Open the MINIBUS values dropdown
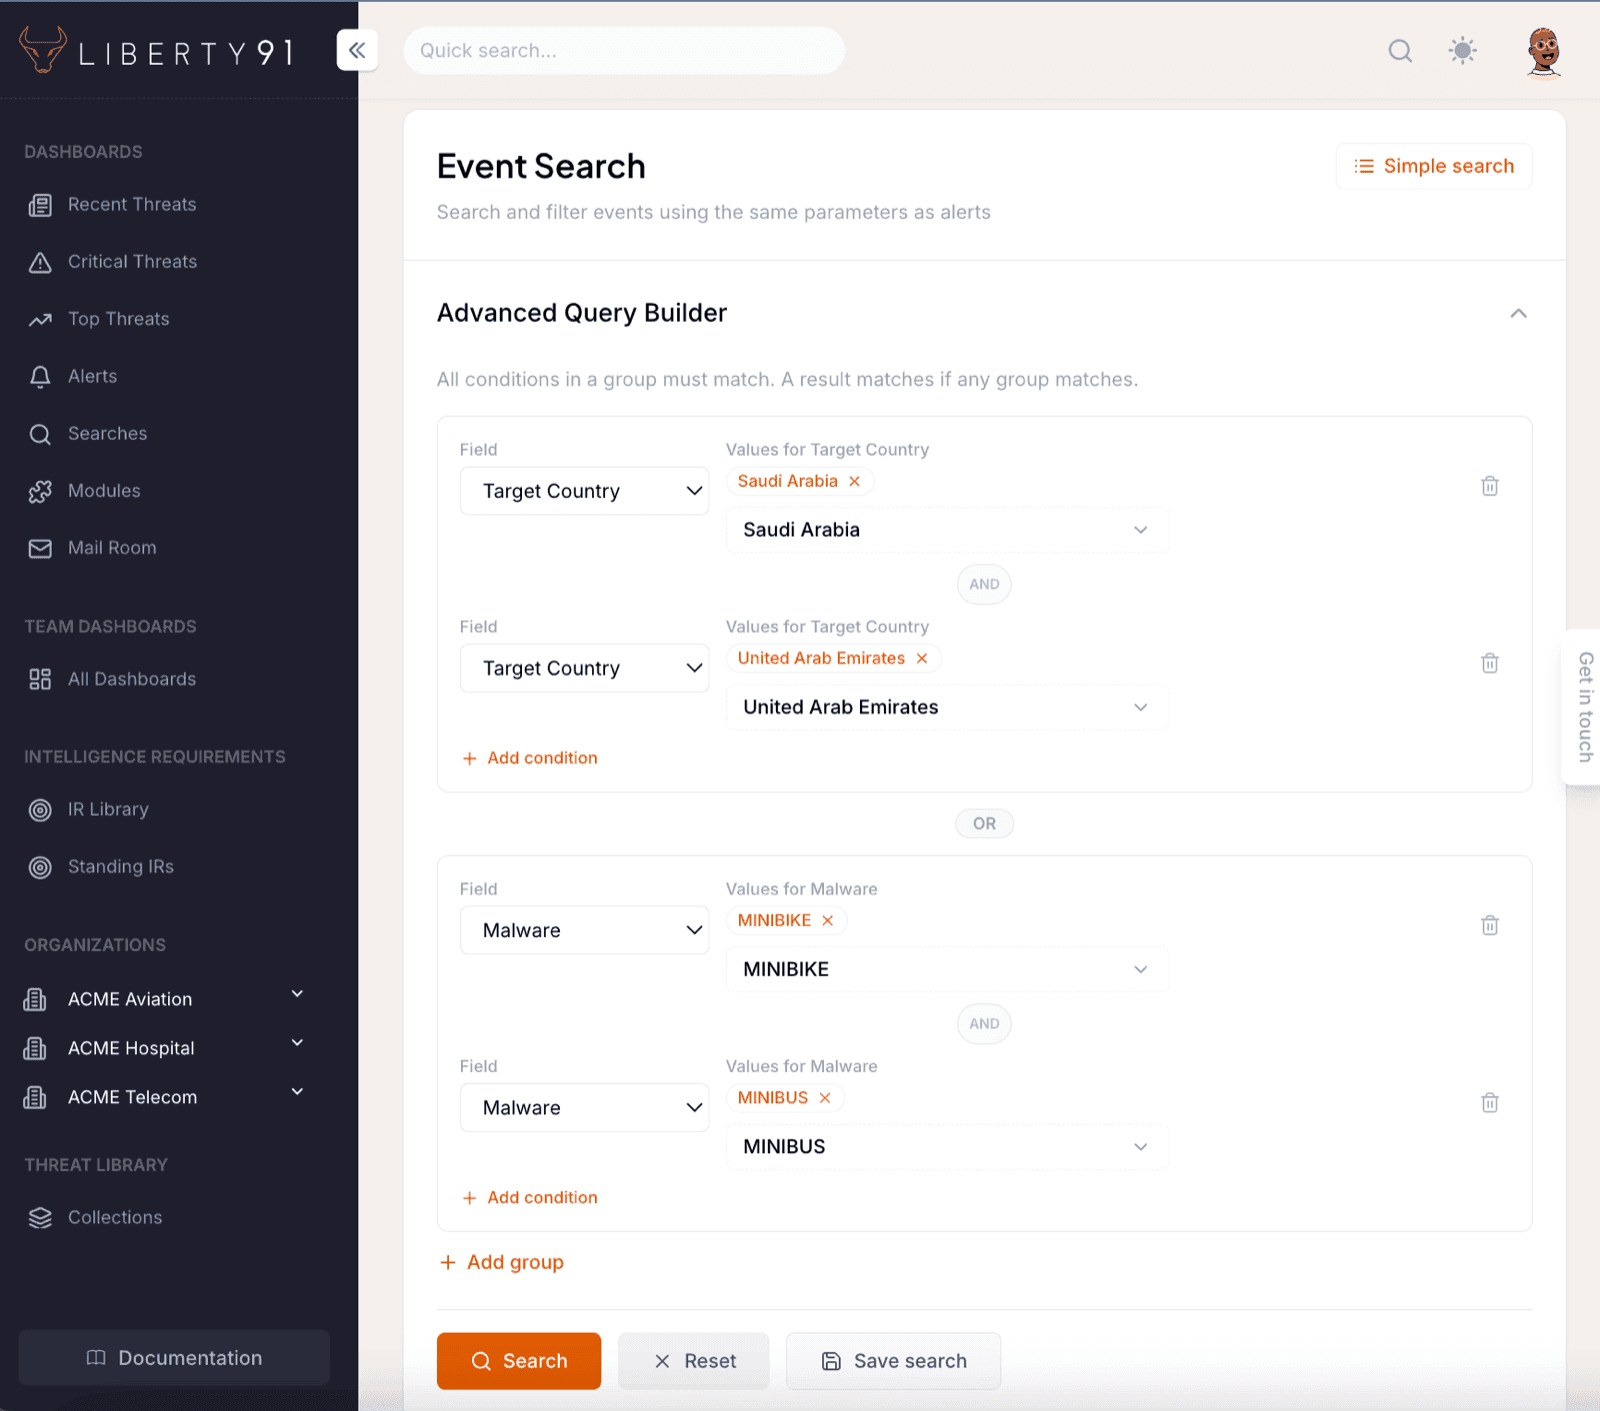 (947, 1146)
